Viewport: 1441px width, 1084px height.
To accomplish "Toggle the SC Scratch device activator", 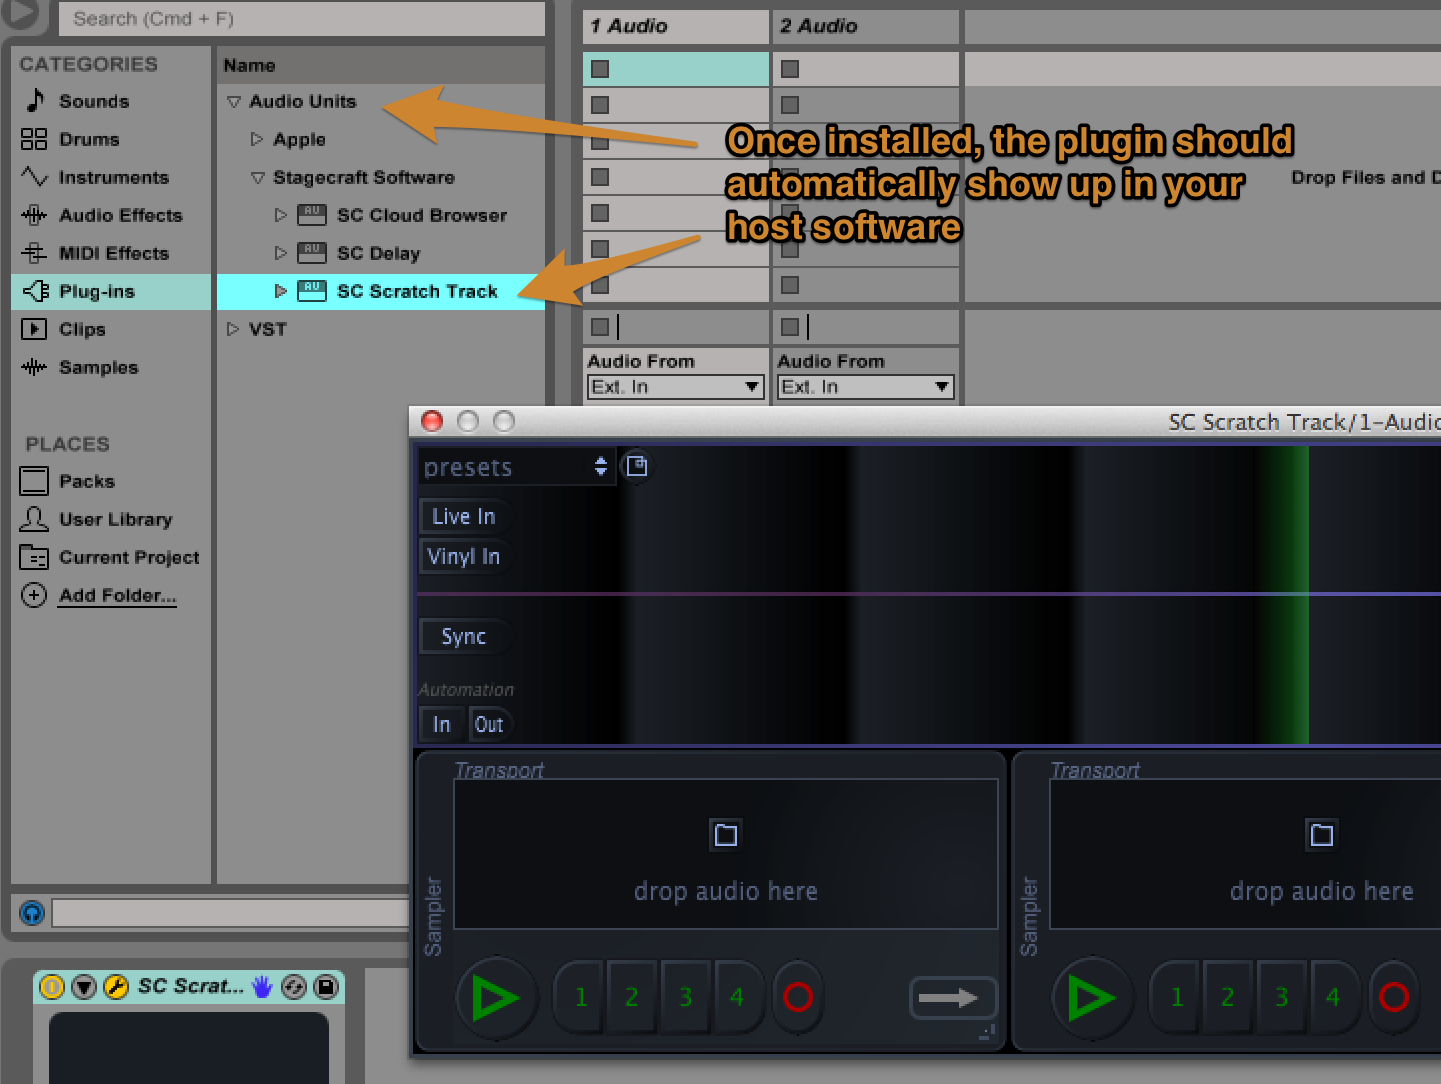I will 52,987.
